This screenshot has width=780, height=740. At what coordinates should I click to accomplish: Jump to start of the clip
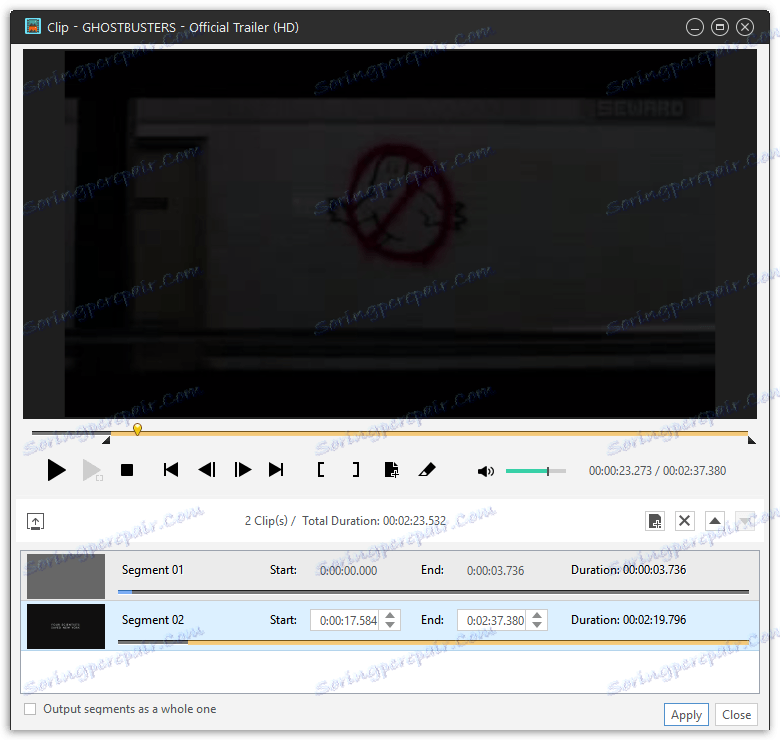[171, 470]
